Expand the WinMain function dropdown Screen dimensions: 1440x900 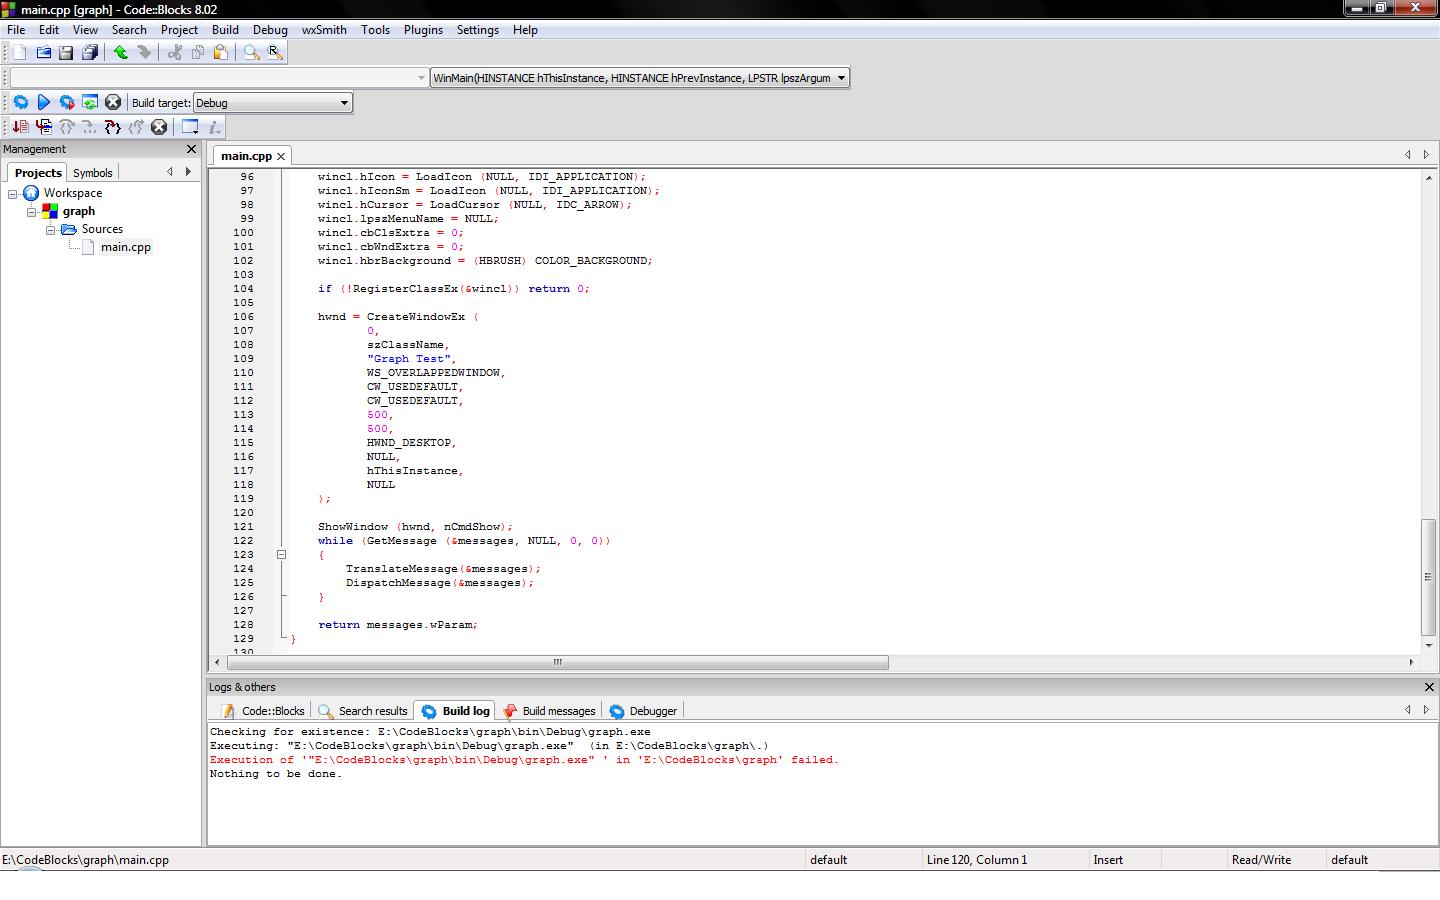click(x=841, y=78)
